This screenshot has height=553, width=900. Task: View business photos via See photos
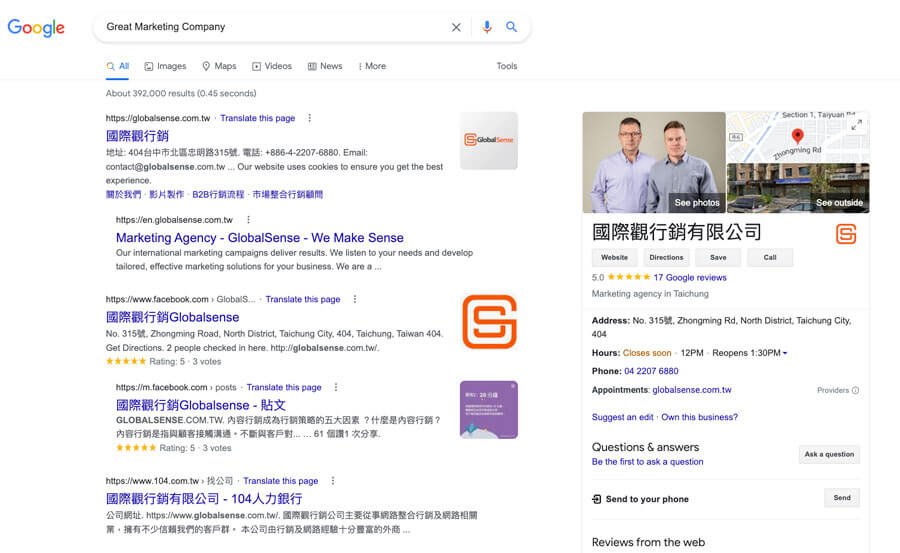click(x=697, y=203)
